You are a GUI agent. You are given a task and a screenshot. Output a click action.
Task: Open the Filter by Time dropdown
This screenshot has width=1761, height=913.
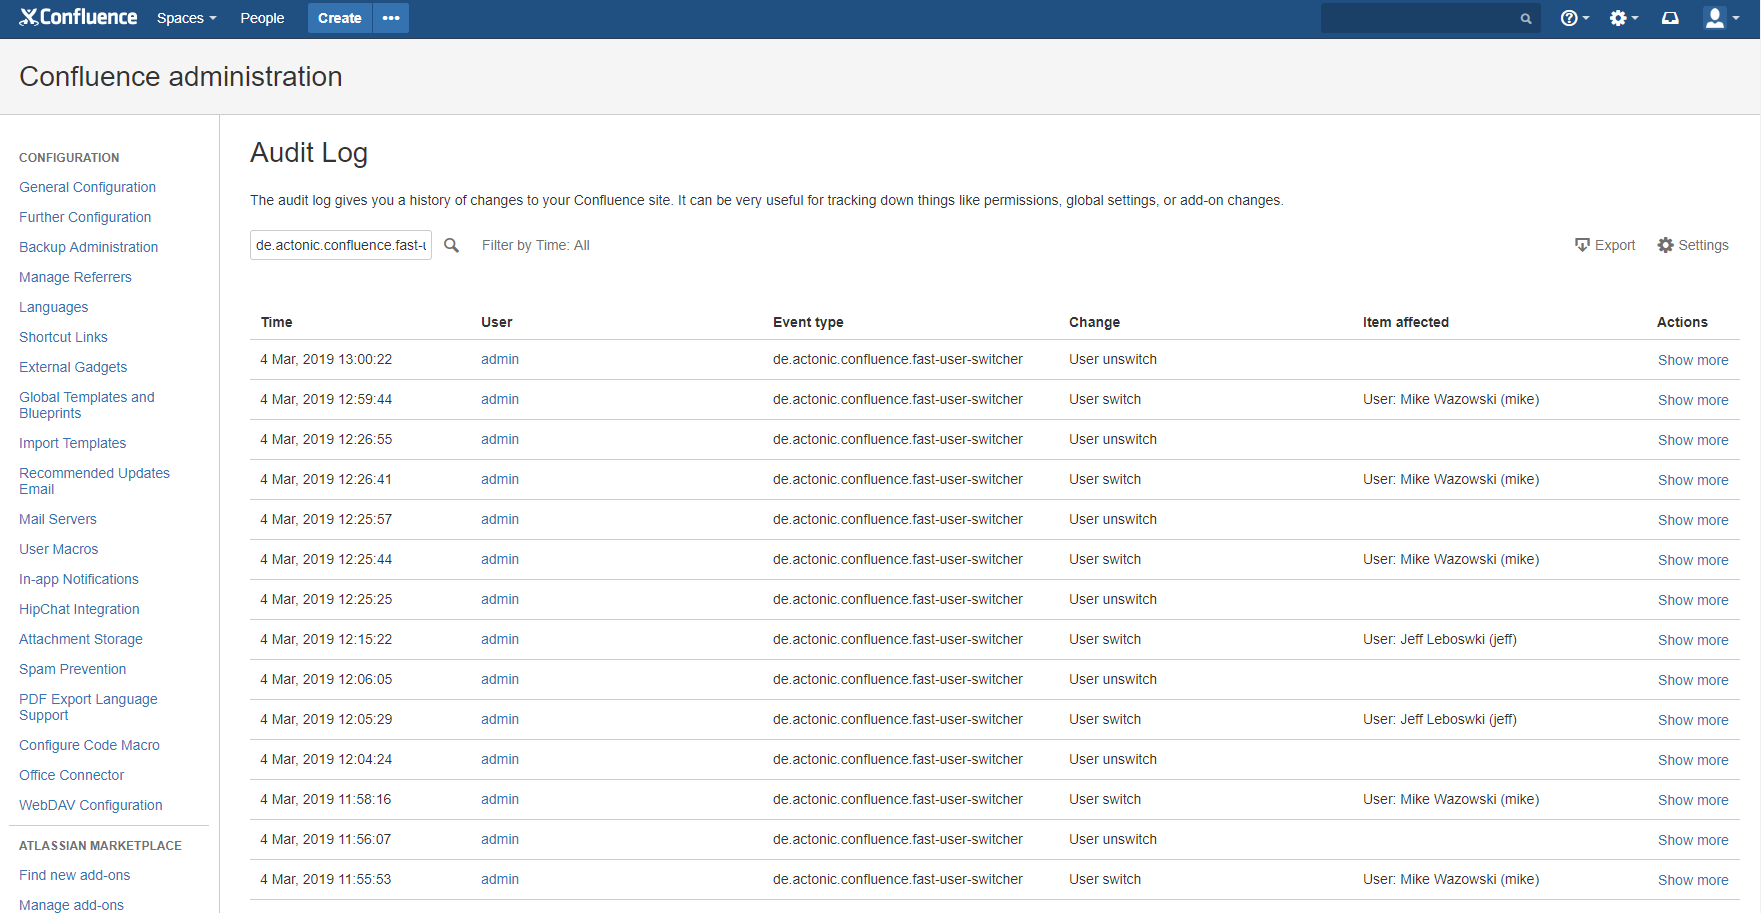tap(536, 245)
